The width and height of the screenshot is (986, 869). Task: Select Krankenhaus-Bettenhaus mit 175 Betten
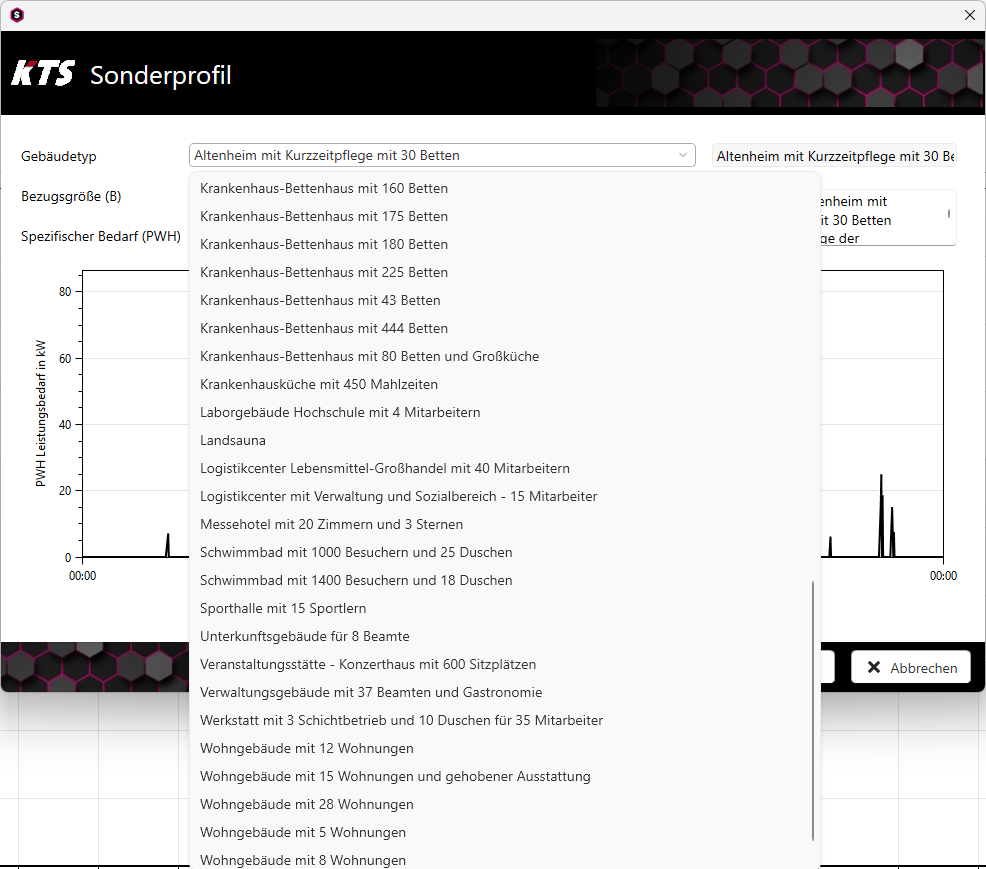pyautogui.click(x=505, y=216)
